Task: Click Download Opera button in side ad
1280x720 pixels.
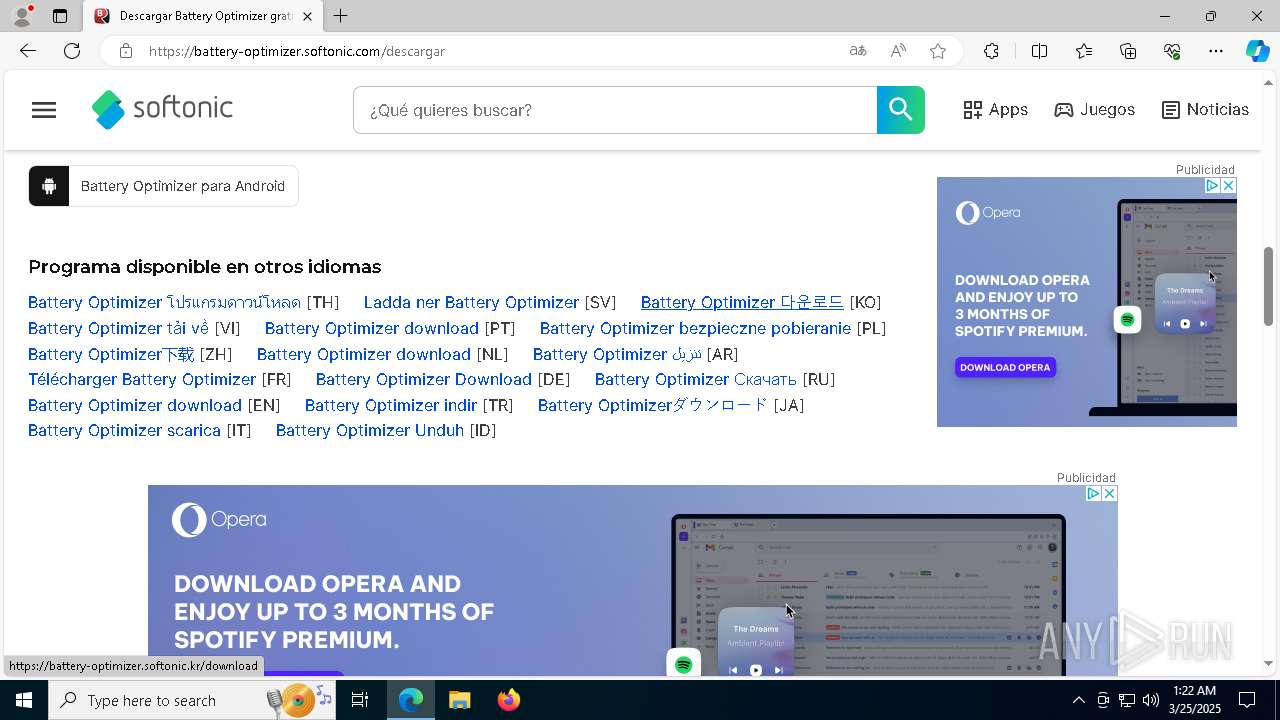Action: click(x=1005, y=367)
